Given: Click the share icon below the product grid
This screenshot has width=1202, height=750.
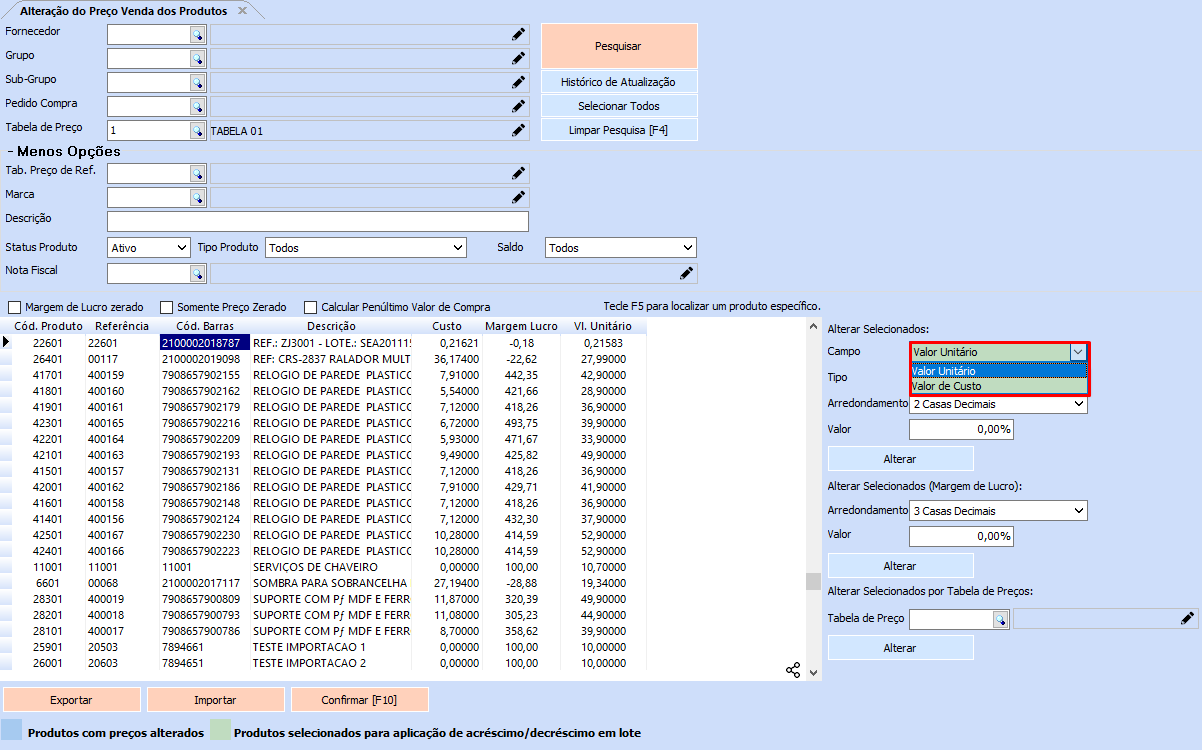Looking at the screenshot, I should coord(793,670).
